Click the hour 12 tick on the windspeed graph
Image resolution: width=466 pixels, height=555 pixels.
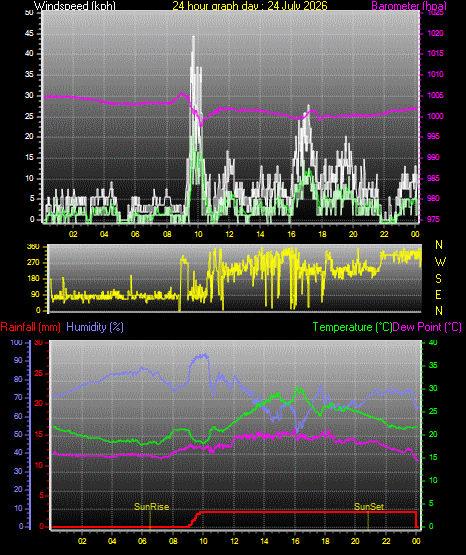pos(229,234)
